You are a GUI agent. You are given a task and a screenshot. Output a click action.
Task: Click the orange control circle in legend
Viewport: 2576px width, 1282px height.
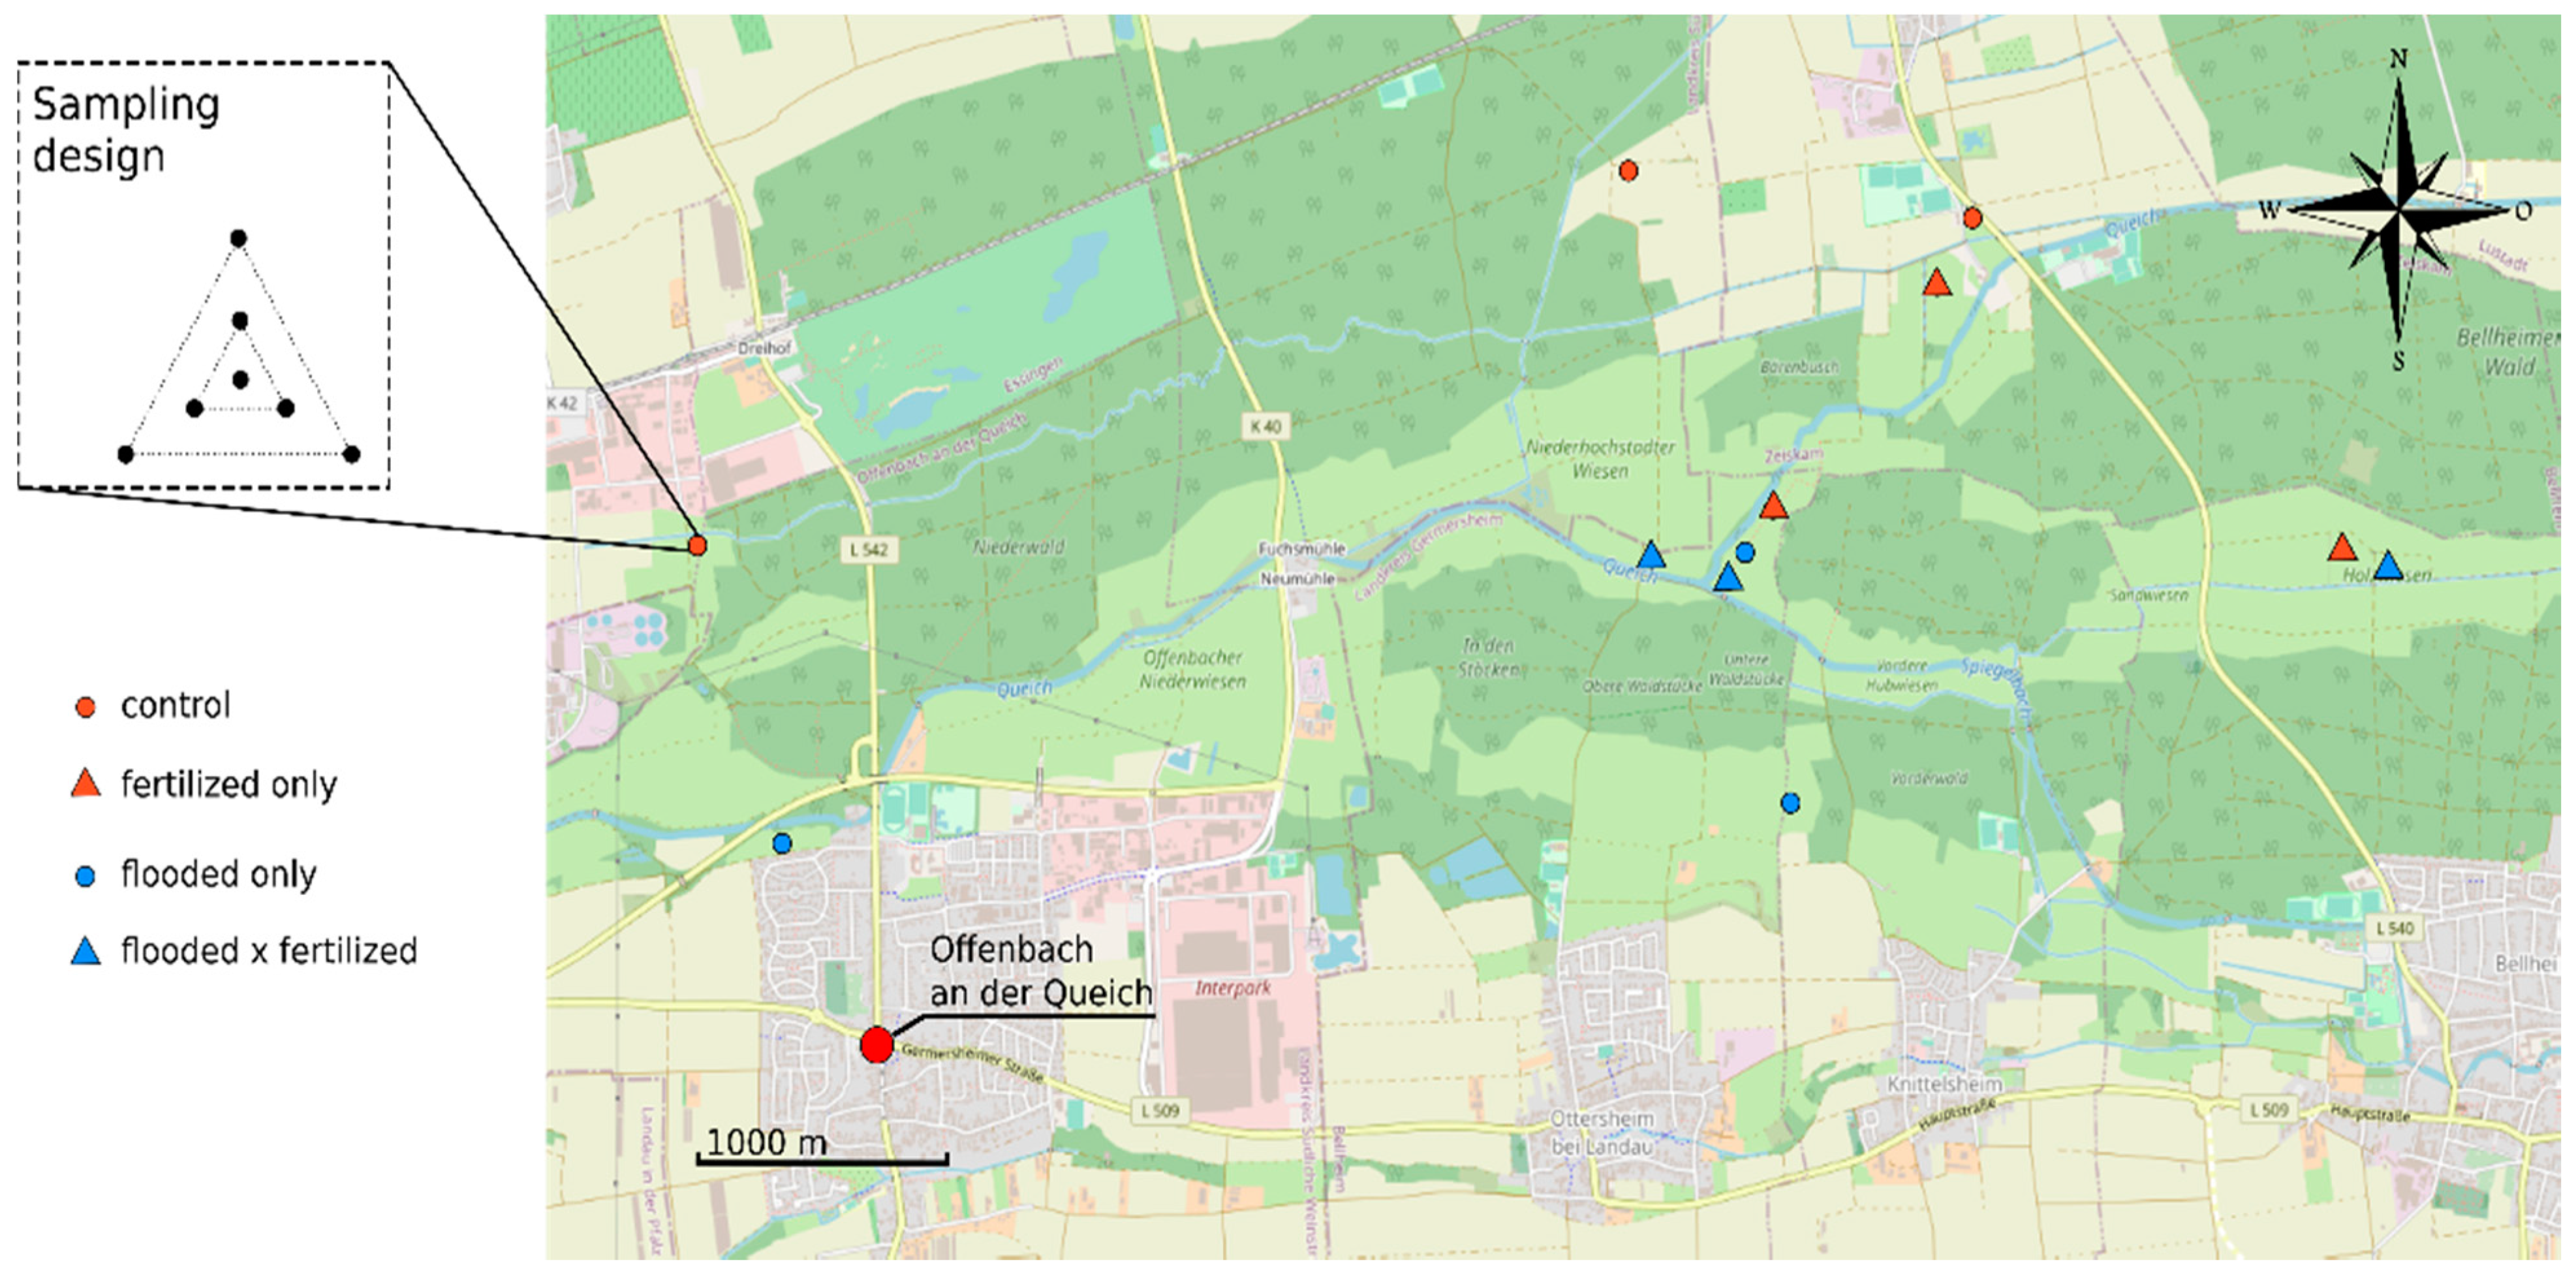86,708
